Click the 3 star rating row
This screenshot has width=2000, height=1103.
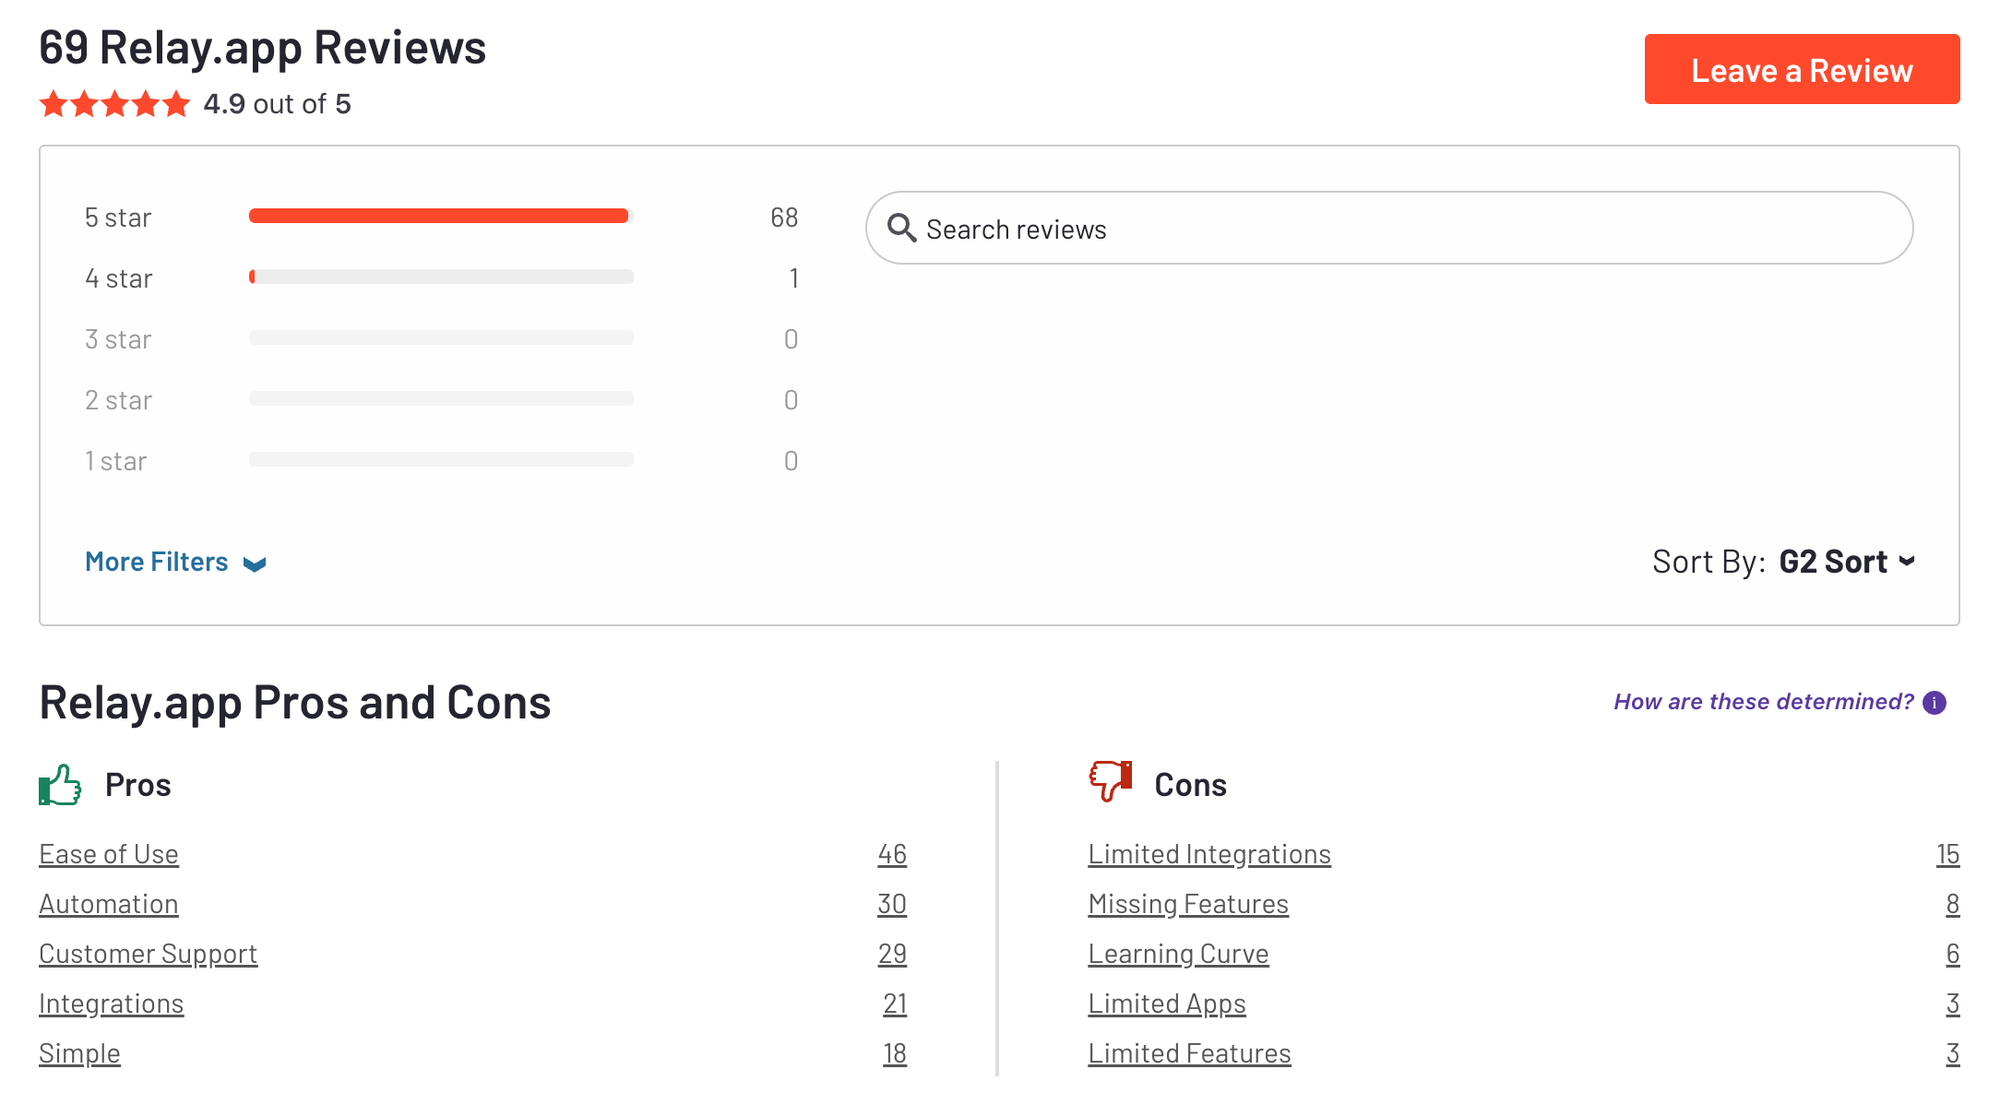click(441, 339)
